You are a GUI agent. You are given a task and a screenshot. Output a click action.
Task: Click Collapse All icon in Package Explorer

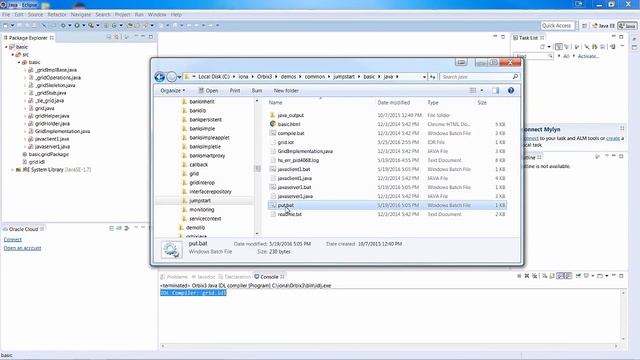coord(109,37)
